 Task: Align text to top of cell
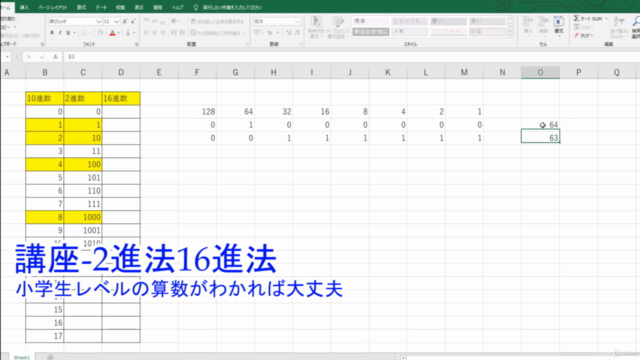pos(147,21)
